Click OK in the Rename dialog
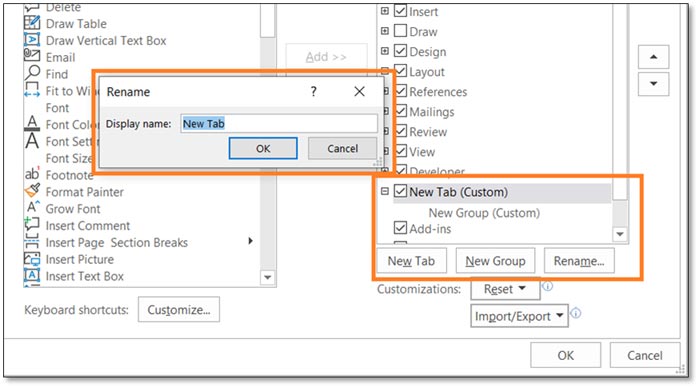Viewport: 699px width, 387px height. 263,148
